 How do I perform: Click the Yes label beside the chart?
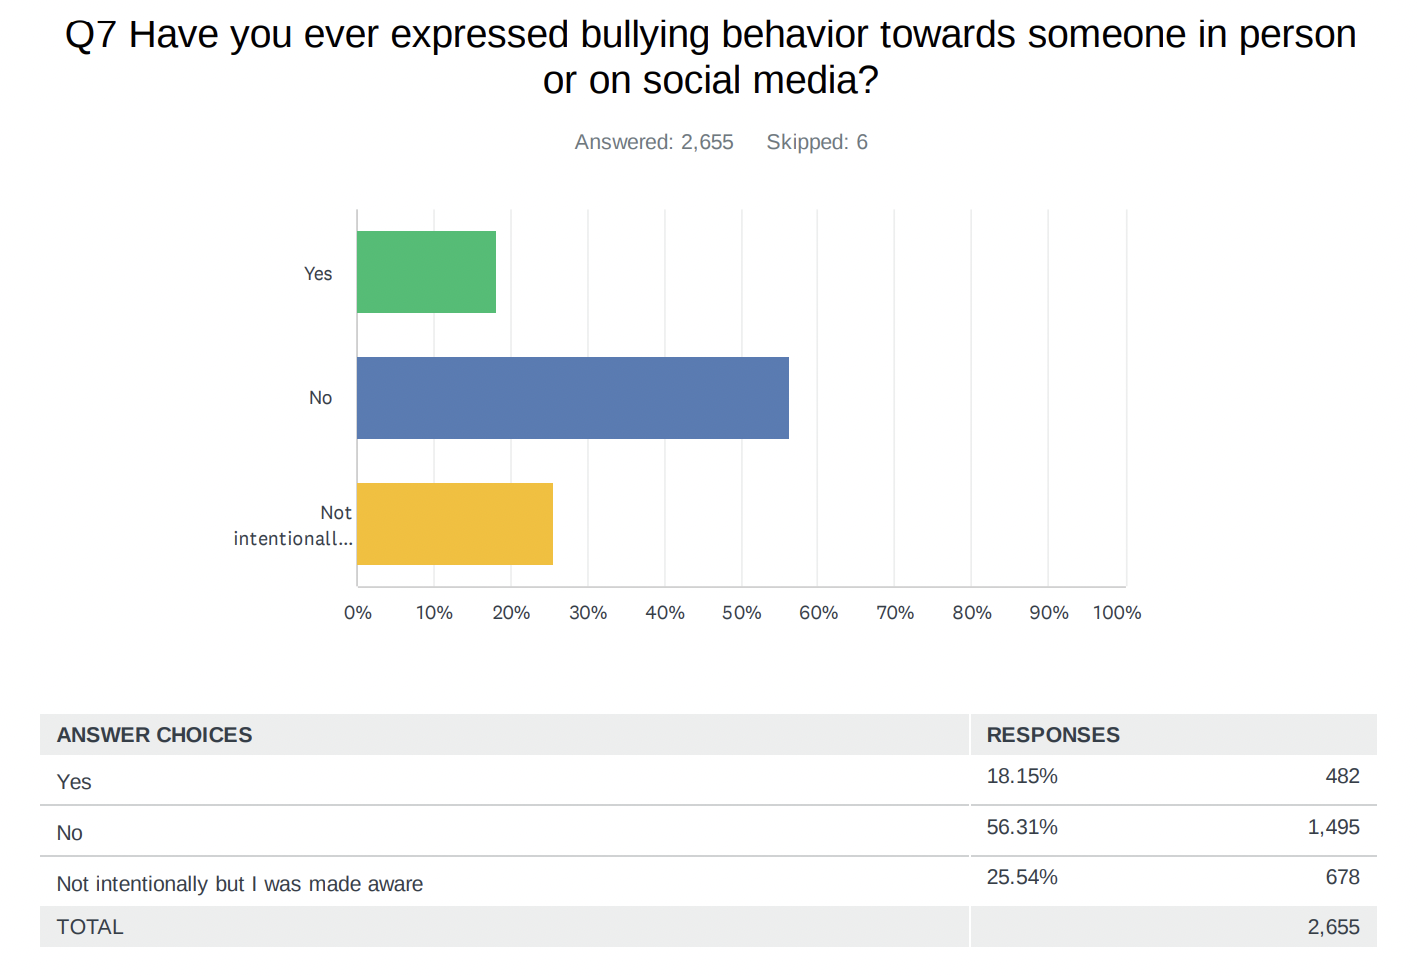coord(318,274)
